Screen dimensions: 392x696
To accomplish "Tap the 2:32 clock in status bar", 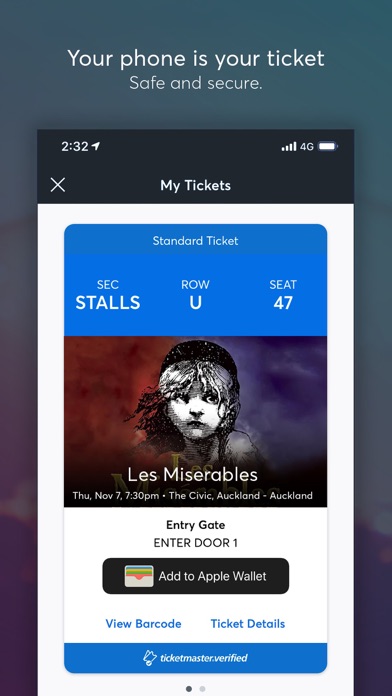I will click(x=75, y=146).
